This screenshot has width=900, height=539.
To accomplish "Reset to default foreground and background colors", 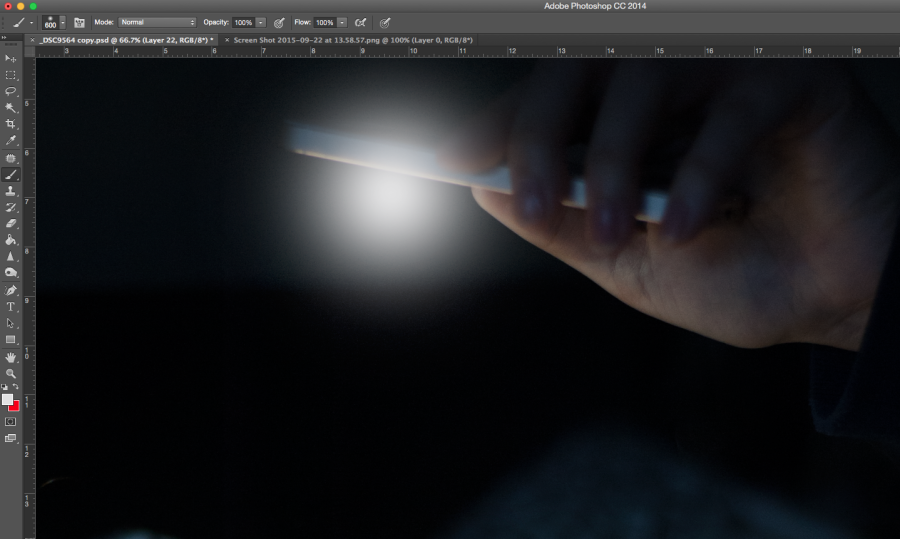I will pos(5,387).
